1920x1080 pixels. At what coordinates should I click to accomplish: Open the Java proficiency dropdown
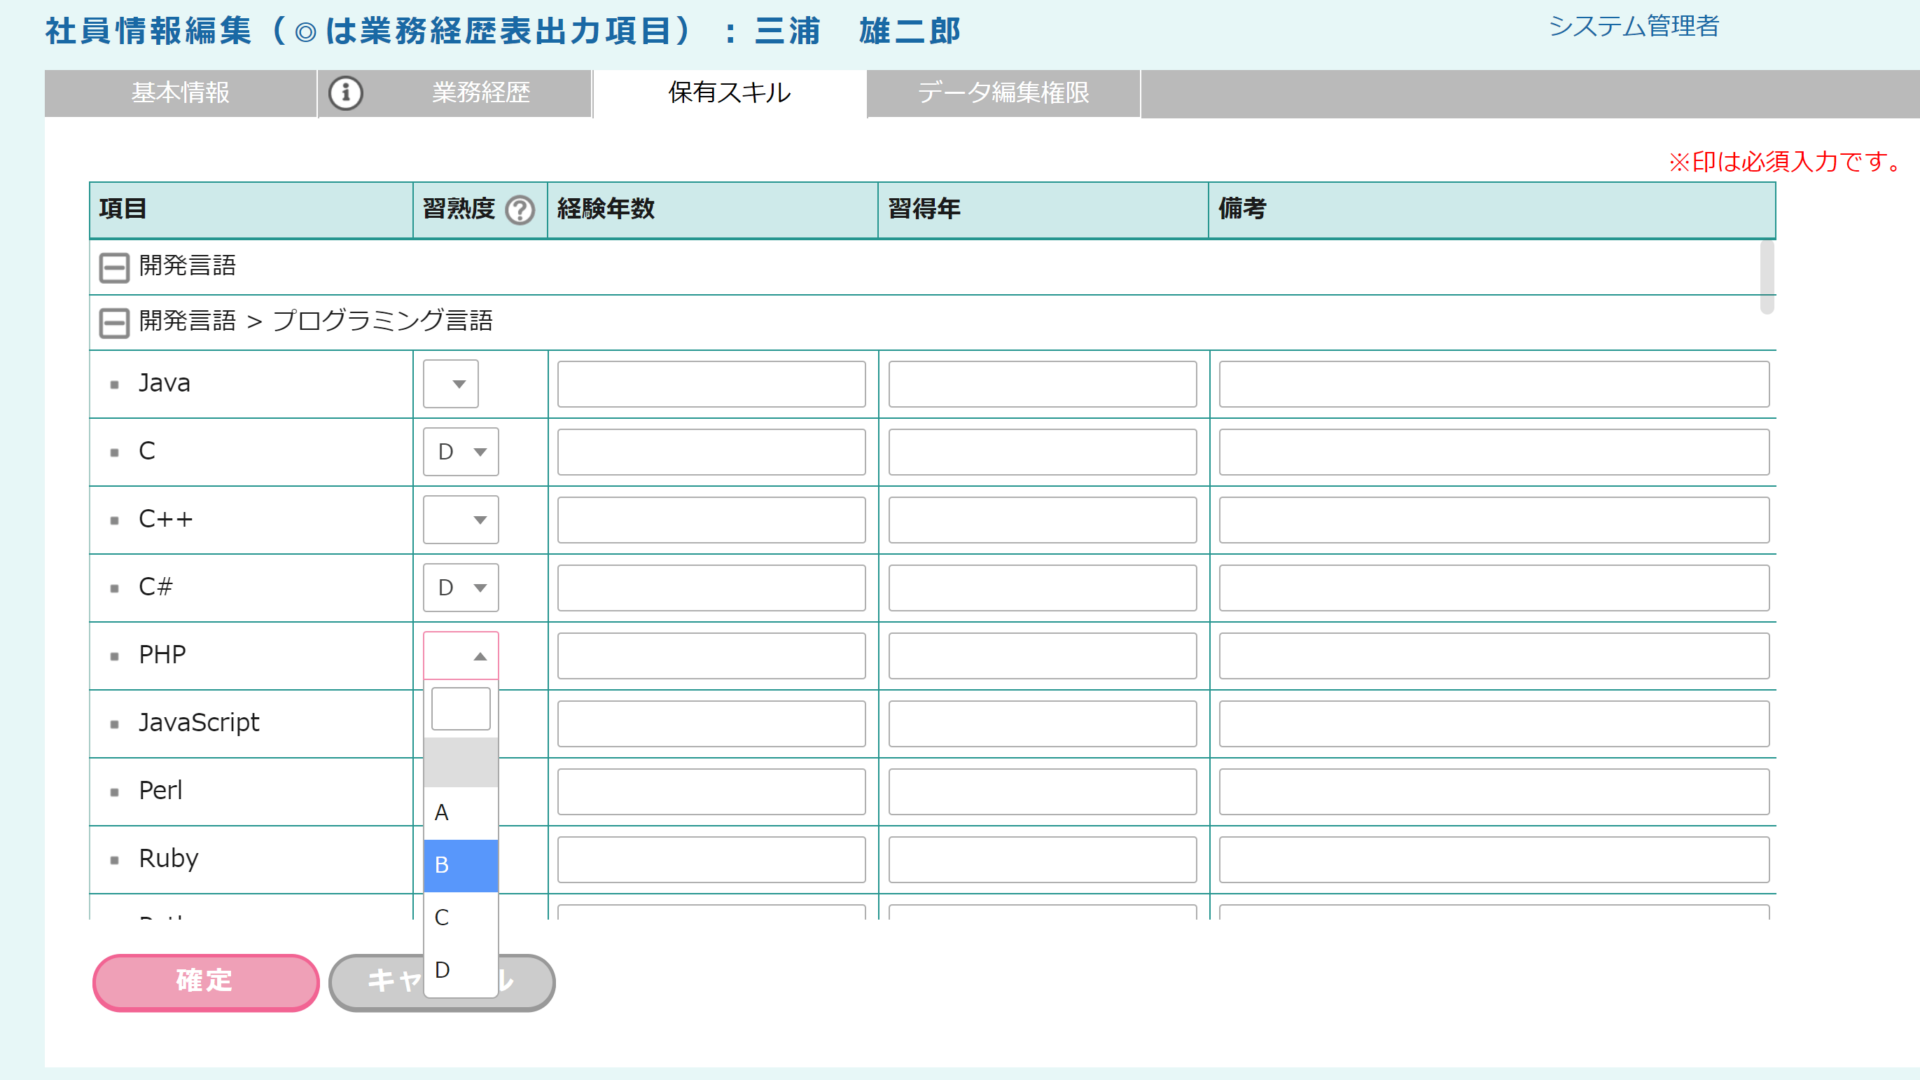click(451, 384)
